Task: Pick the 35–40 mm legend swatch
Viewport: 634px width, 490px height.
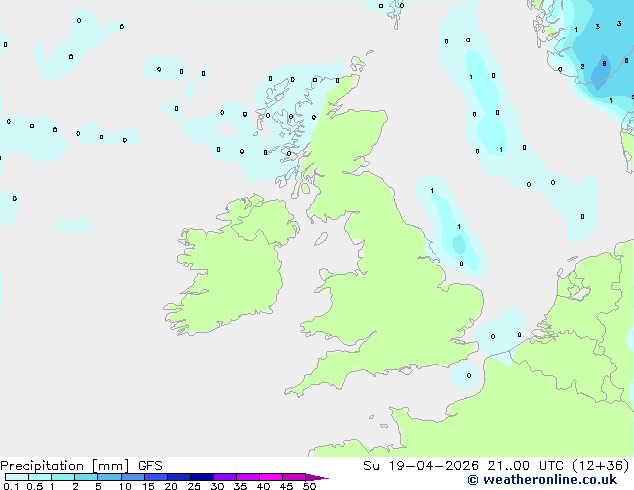Action: [x=248, y=477]
